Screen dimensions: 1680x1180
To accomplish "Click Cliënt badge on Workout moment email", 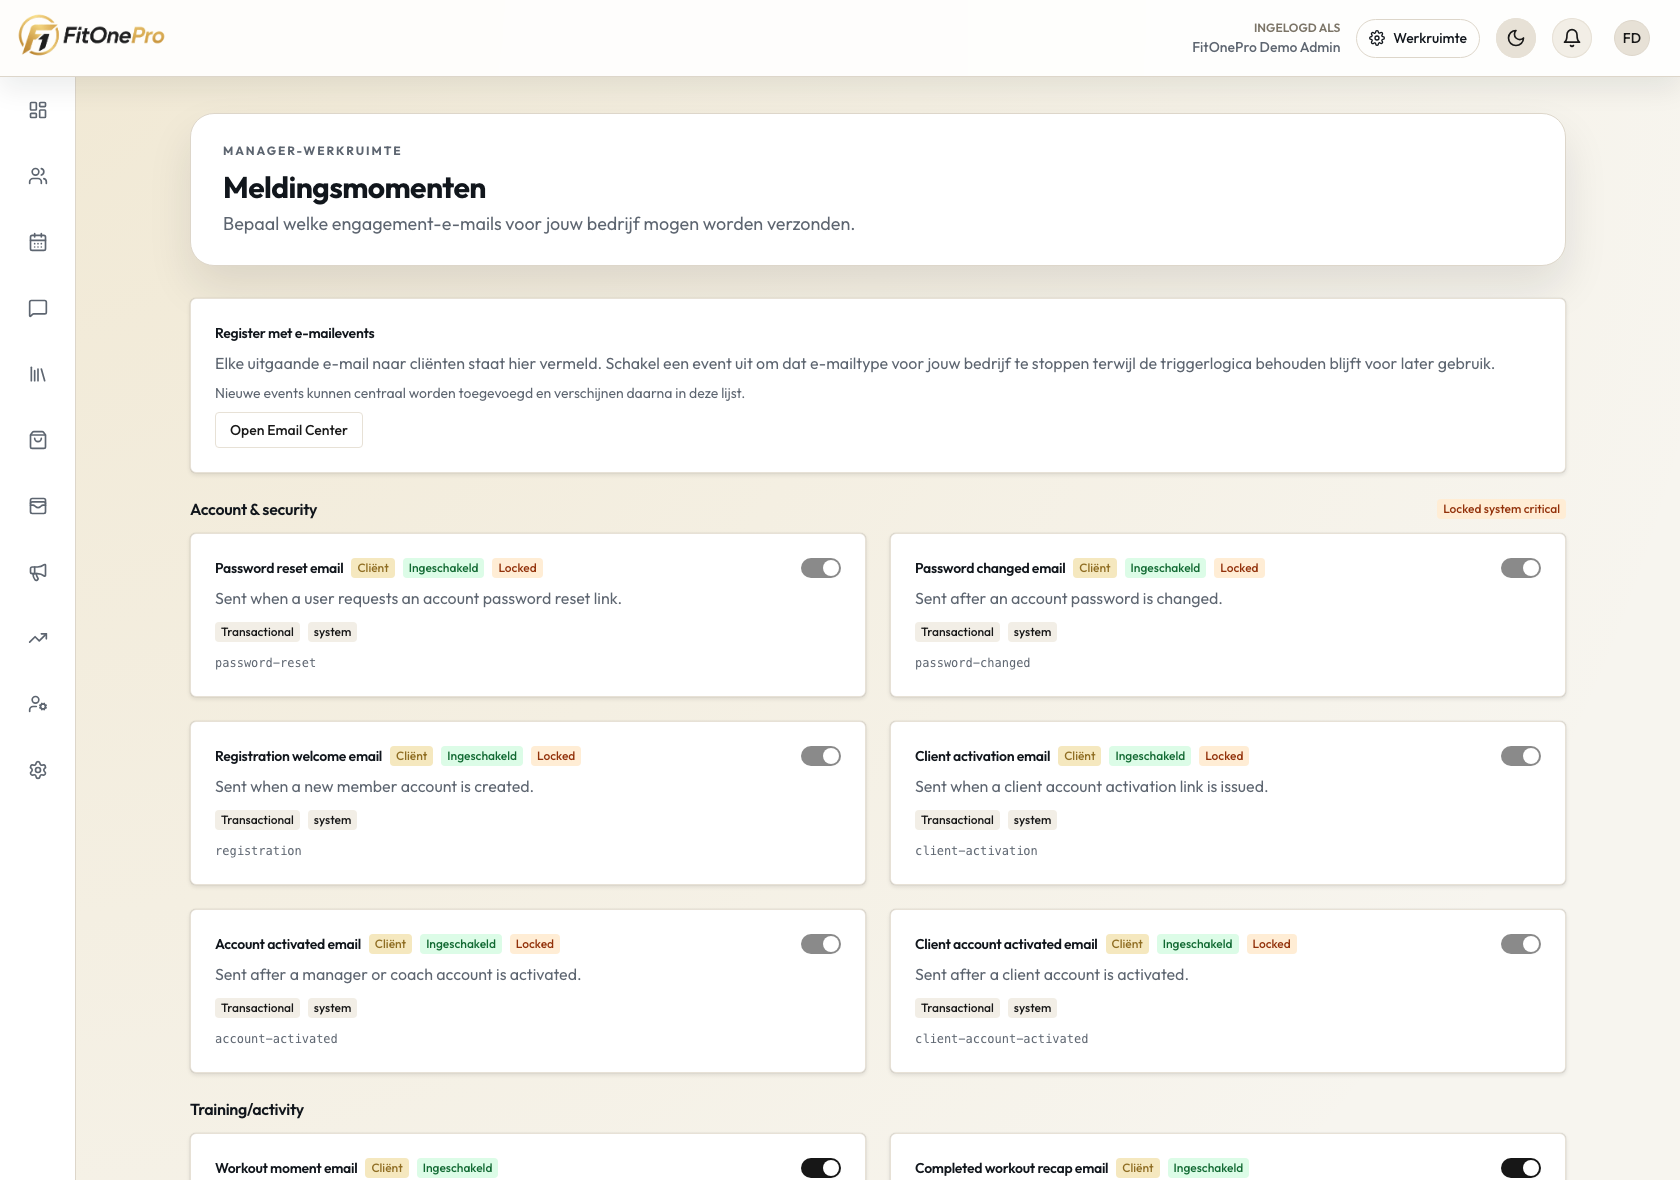I will tap(387, 1168).
